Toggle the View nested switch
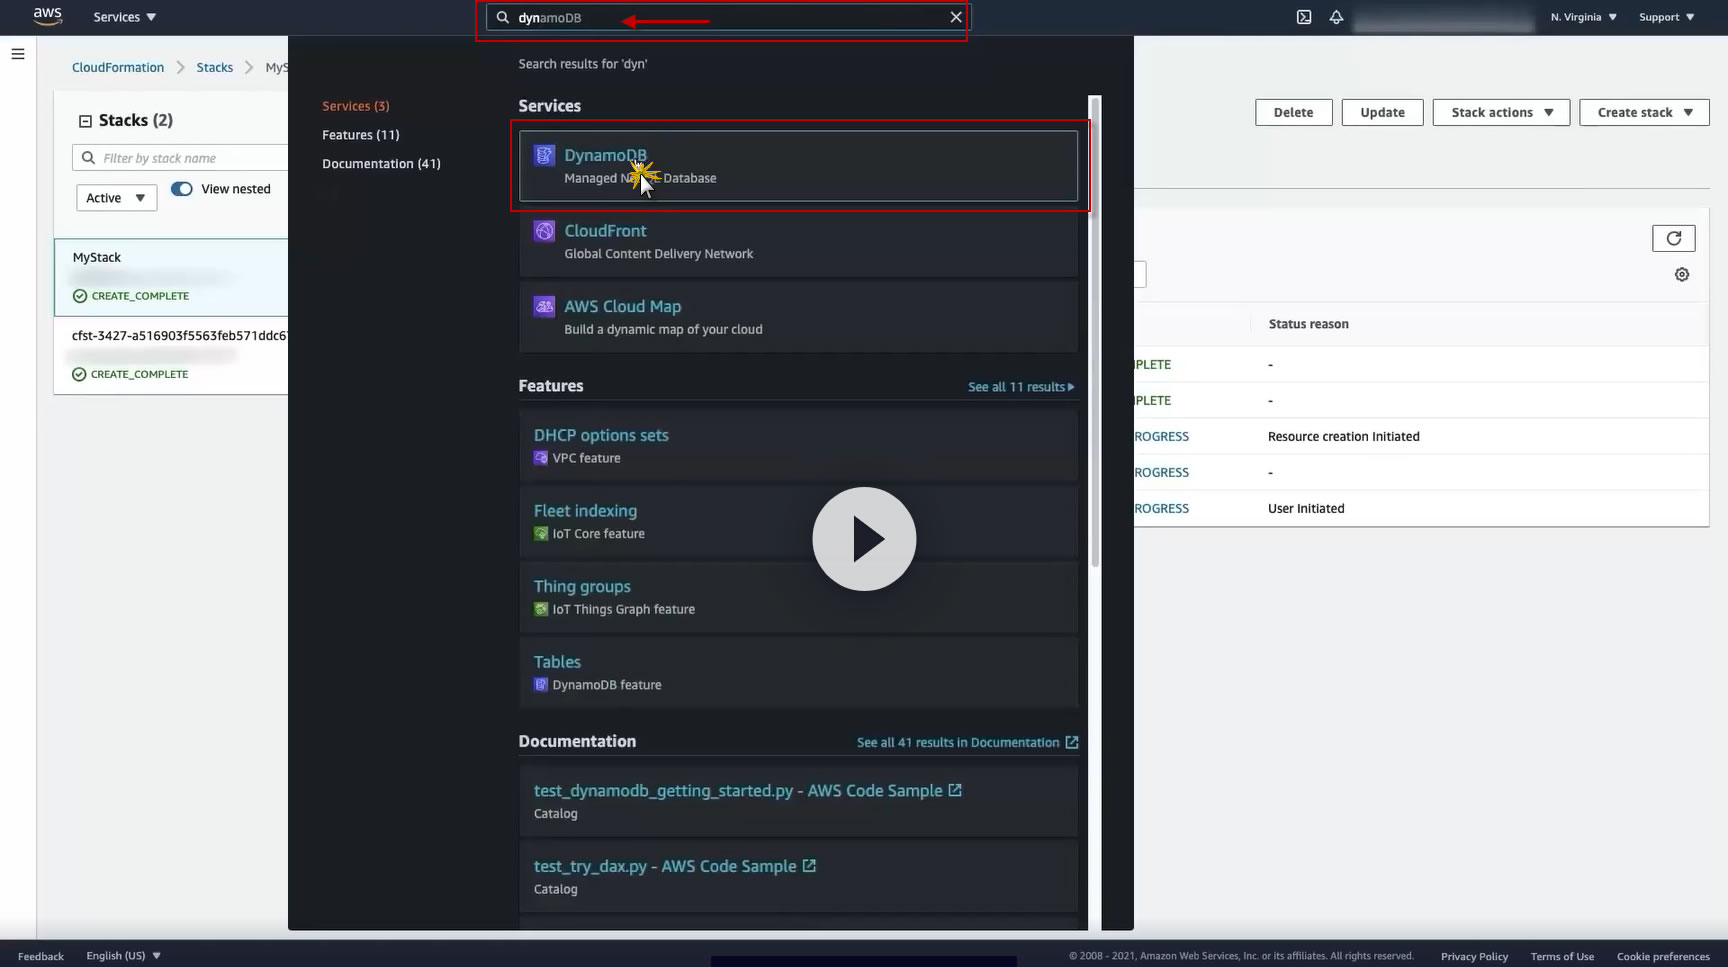 point(182,189)
